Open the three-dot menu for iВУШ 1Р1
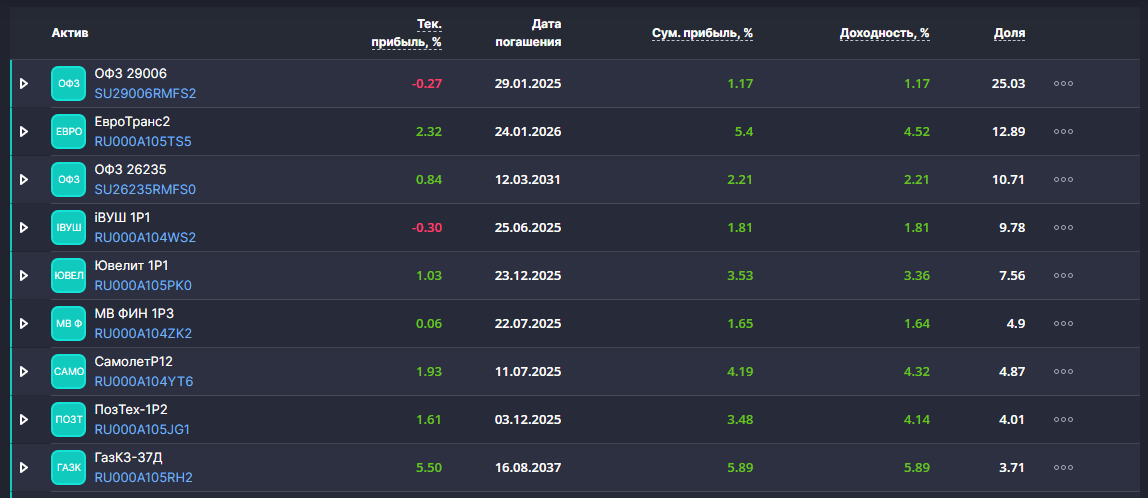Screen dimensions: 1148x498 point(1063,228)
